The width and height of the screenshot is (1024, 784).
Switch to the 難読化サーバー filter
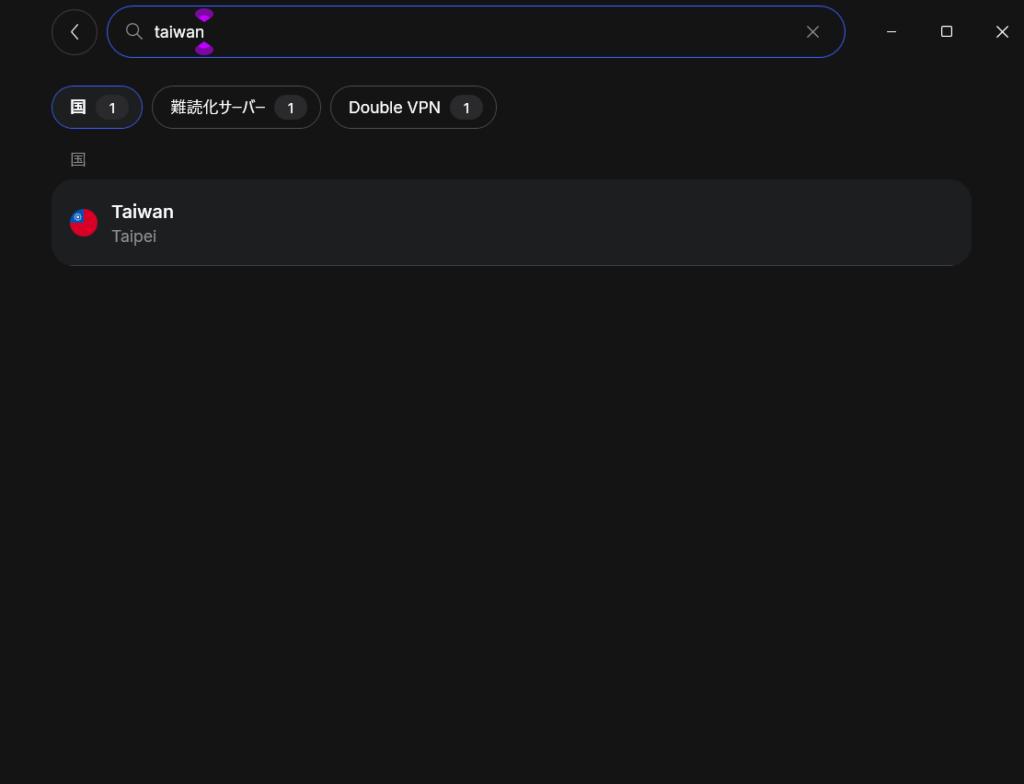236,107
